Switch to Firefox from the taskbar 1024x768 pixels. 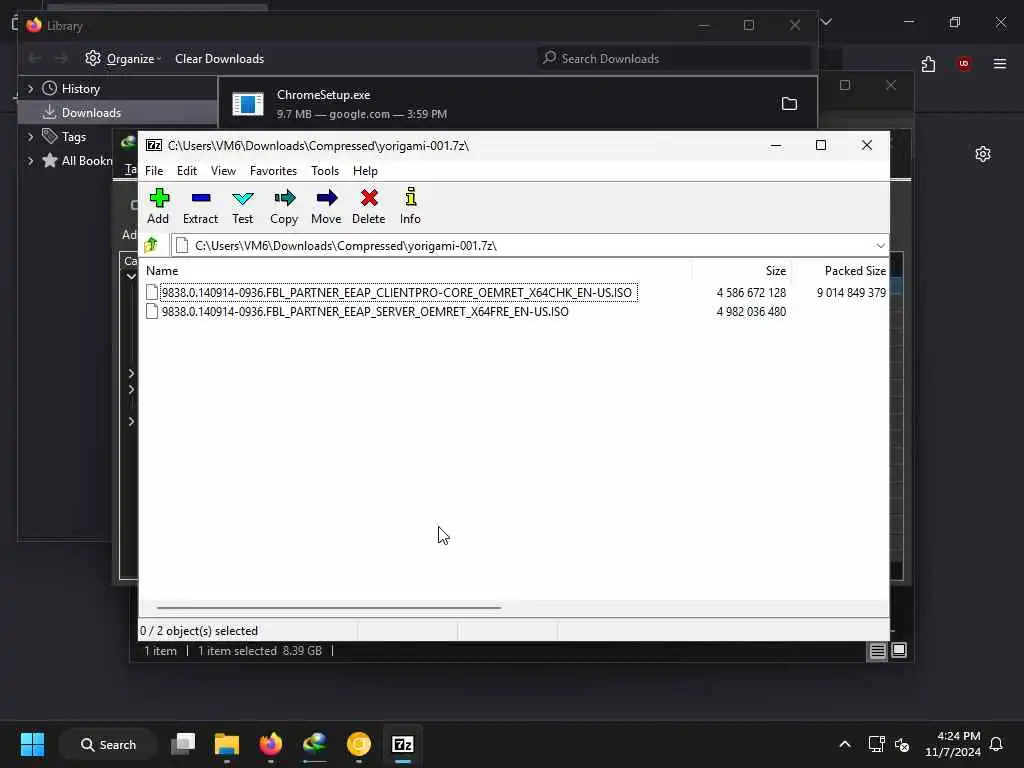pos(270,744)
